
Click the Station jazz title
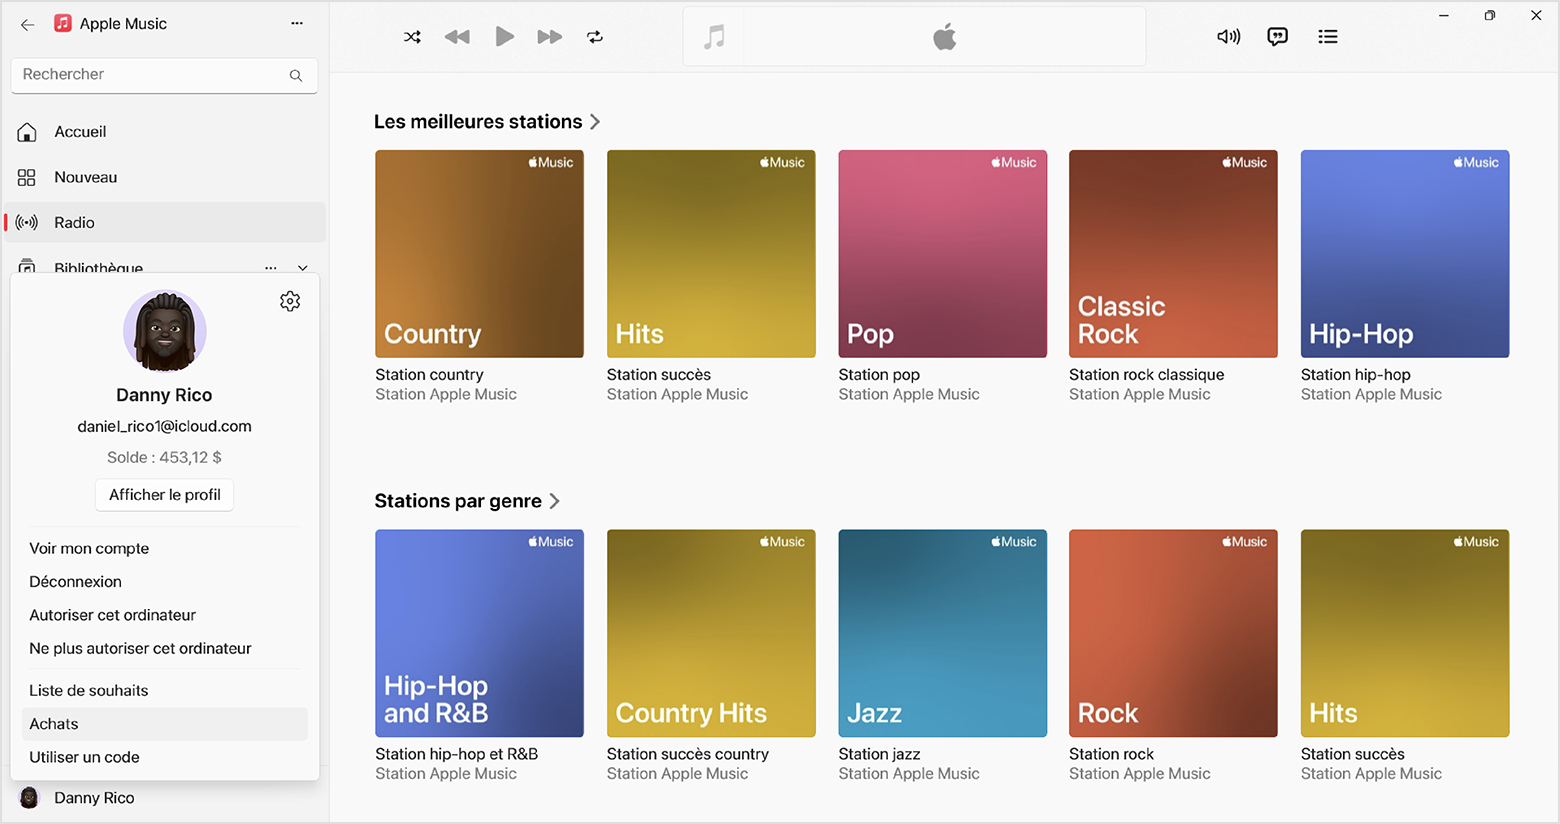pos(879,754)
